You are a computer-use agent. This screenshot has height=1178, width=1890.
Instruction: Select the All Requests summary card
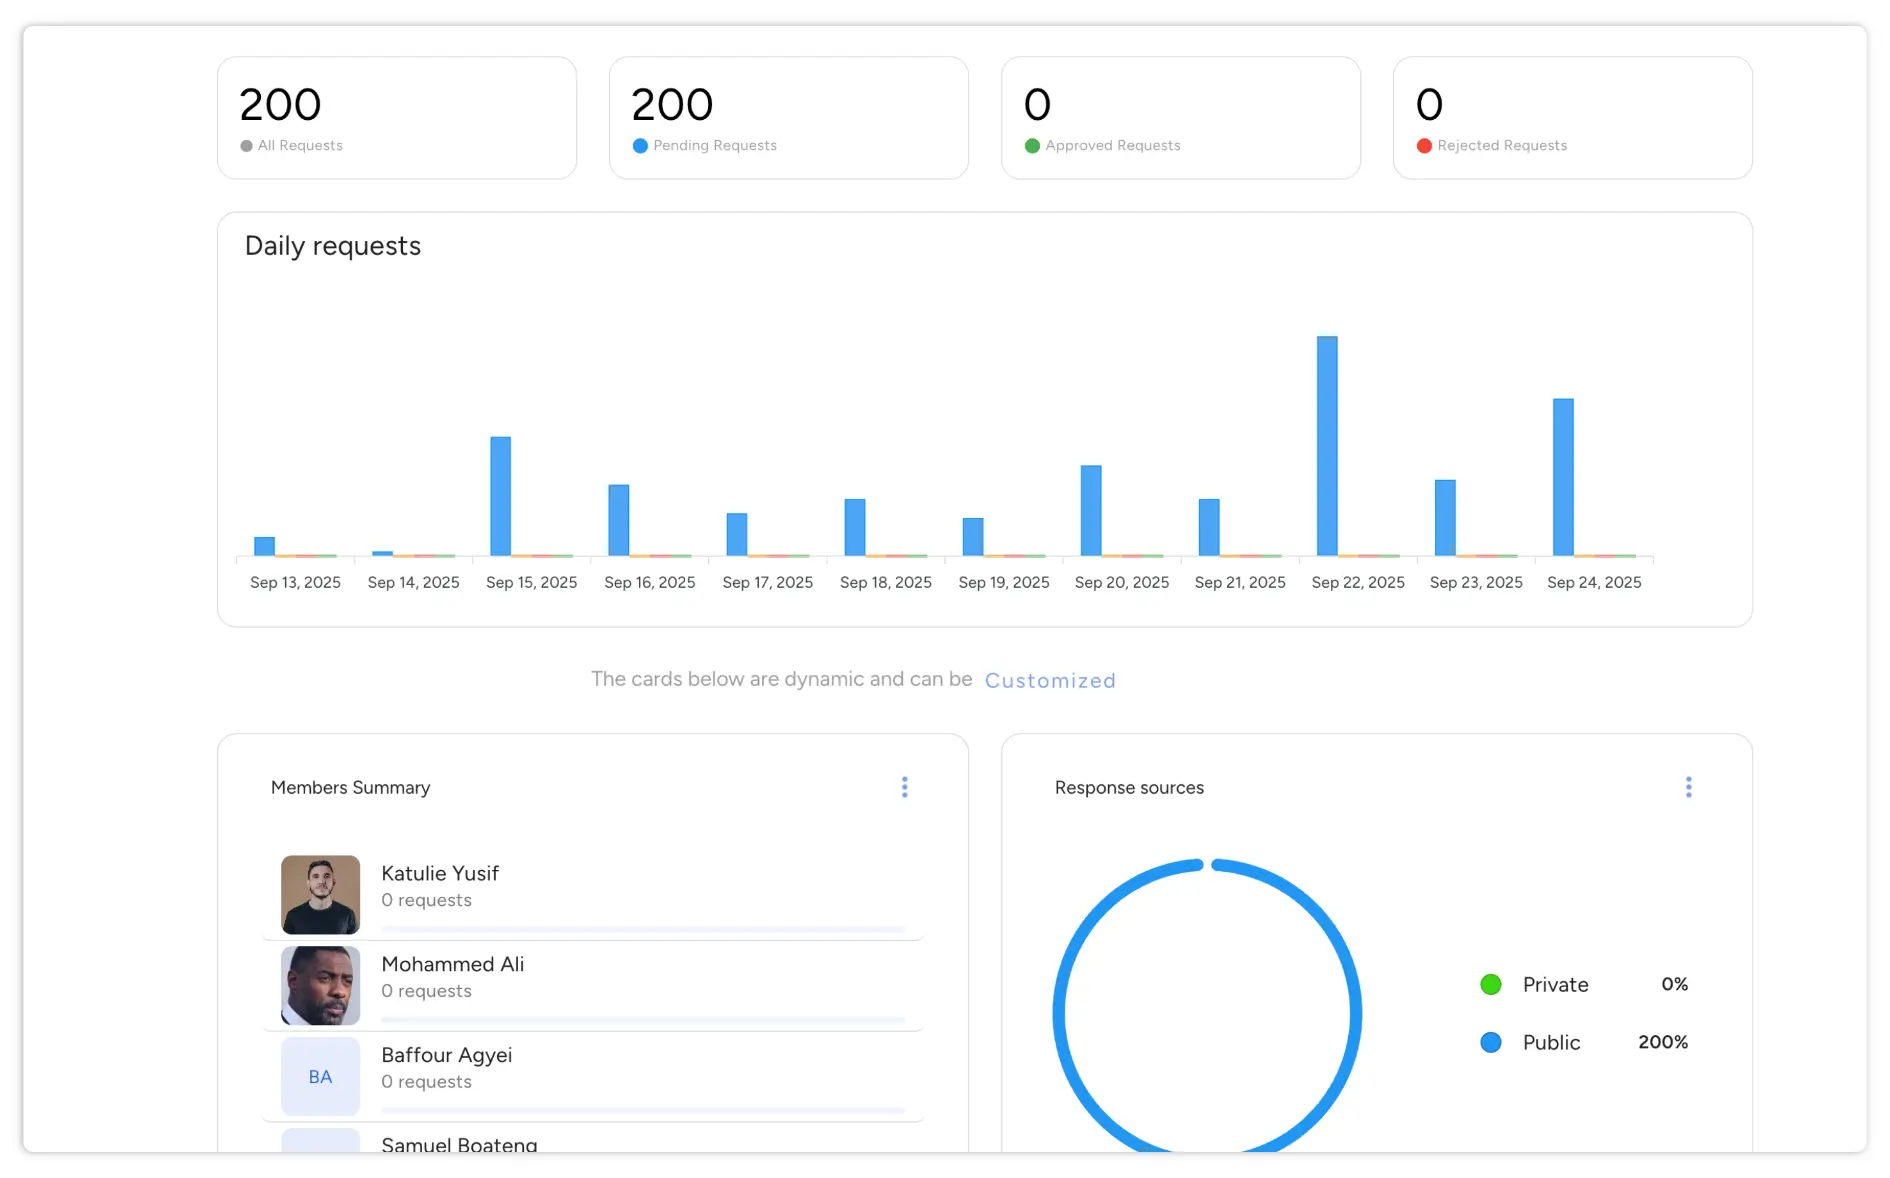pyautogui.click(x=397, y=118)
